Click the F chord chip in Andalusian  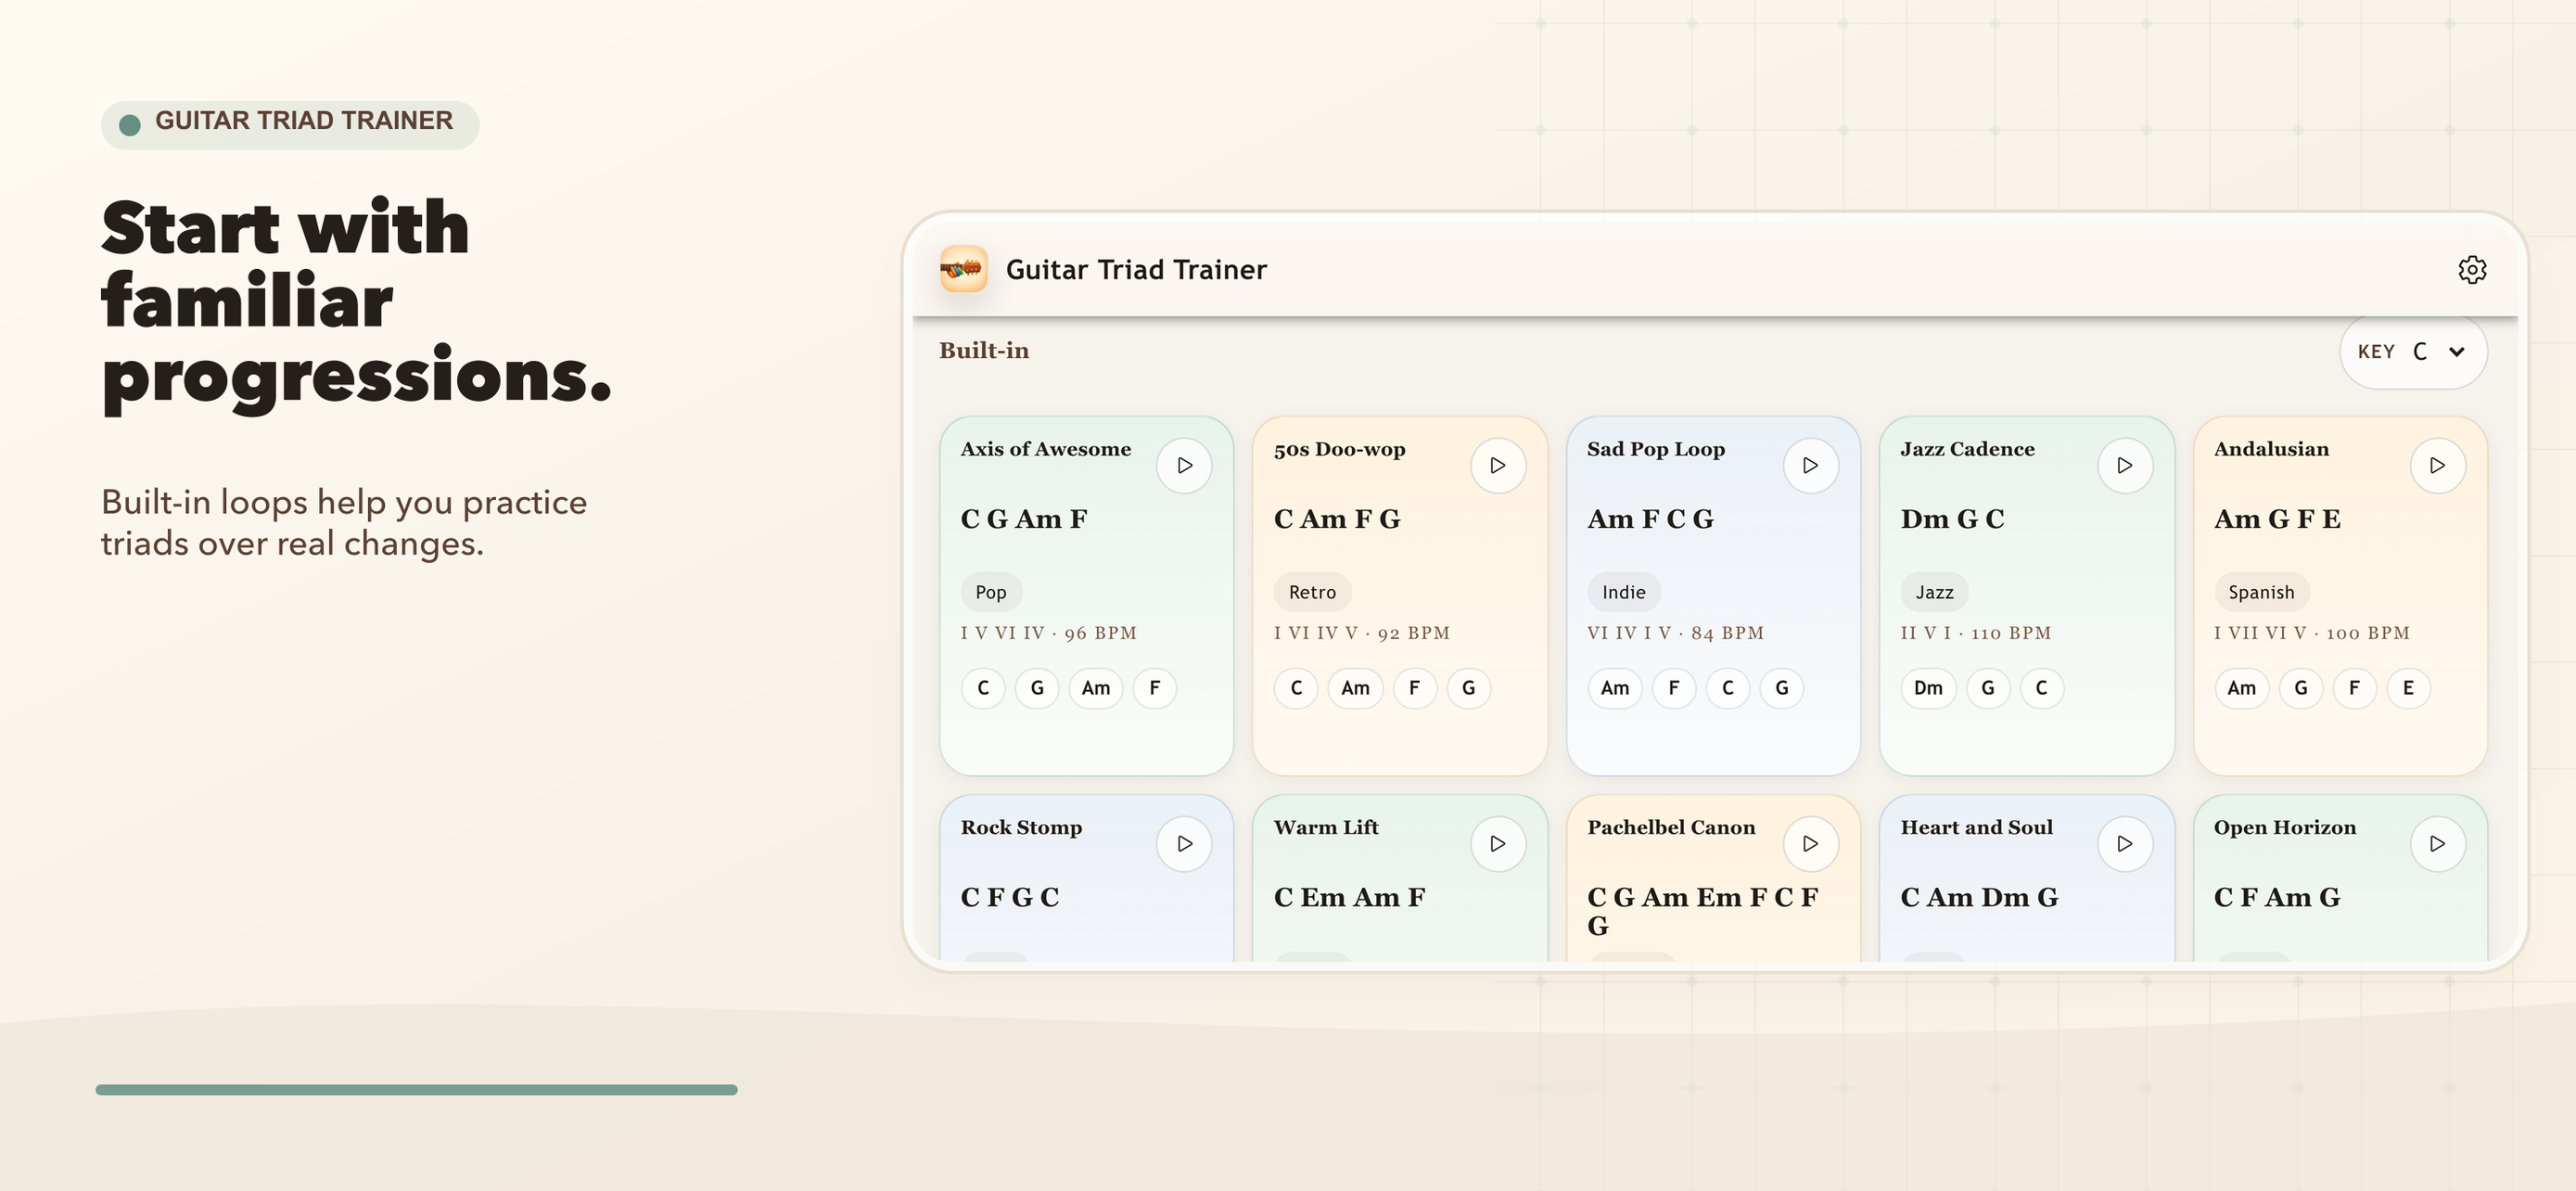(2354, 688)
